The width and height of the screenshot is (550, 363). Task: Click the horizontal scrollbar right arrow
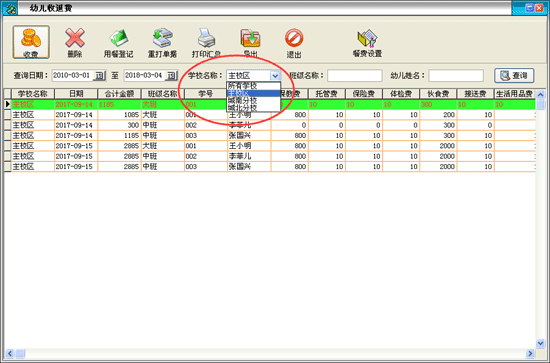pyautogui.click(x=530, y=353)
